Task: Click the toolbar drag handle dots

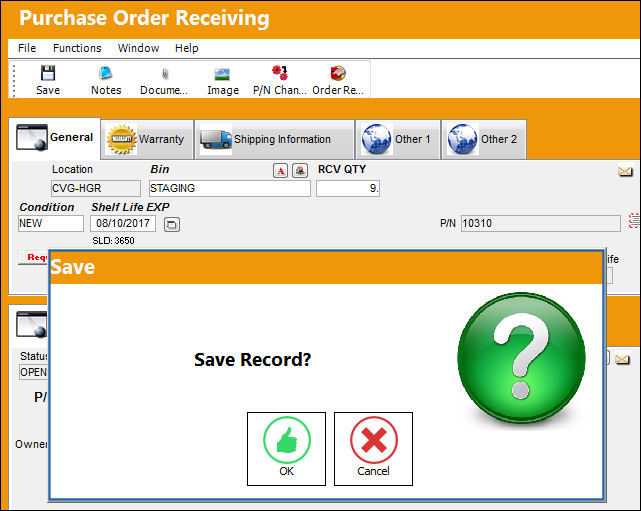Action: tap(14, 81)
